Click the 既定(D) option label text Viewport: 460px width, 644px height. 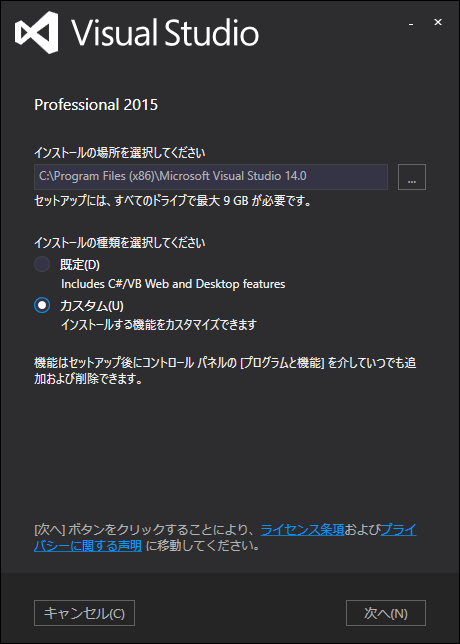coord(80,265)
